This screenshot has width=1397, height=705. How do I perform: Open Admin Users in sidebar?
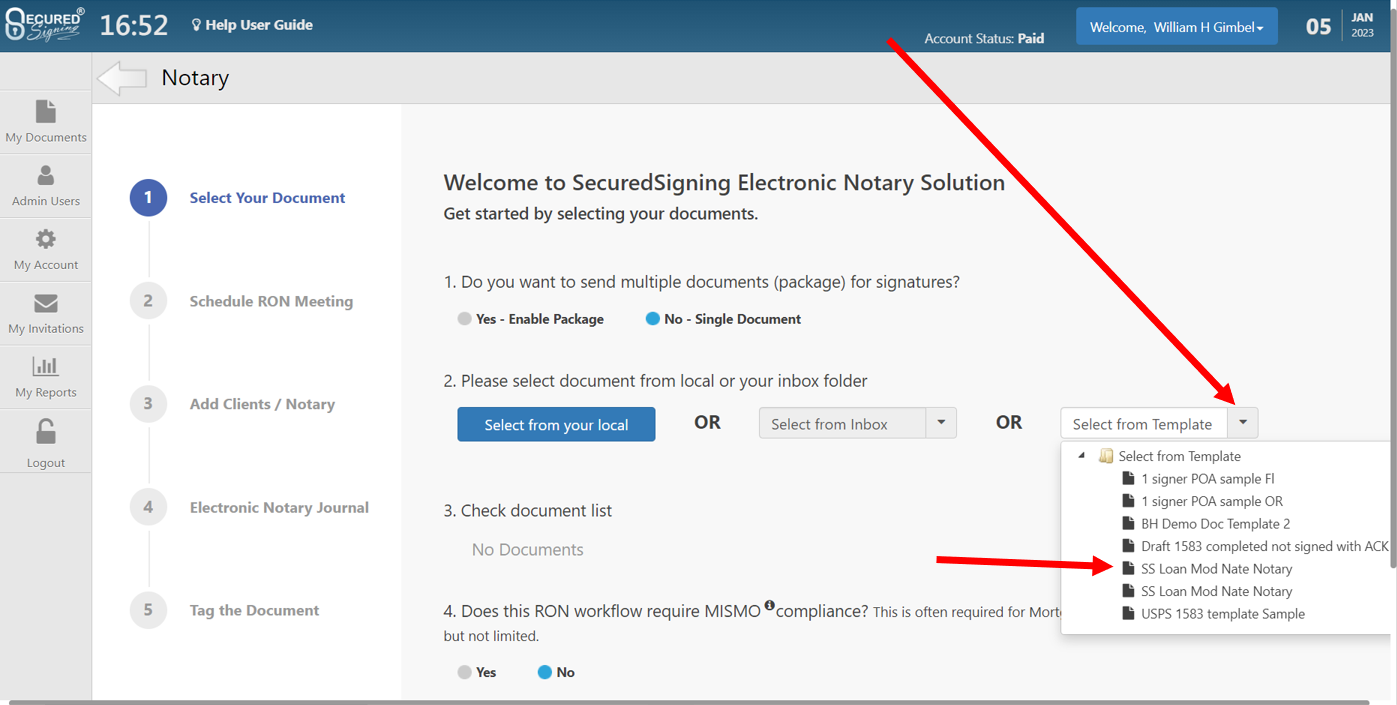click(46, 186)
